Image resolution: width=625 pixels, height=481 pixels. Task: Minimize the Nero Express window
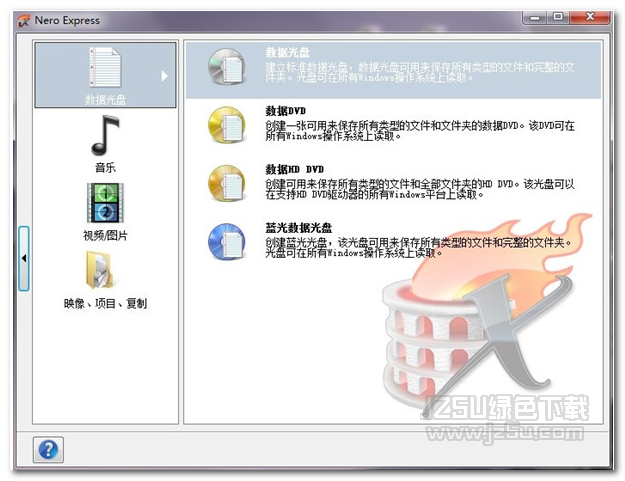coord(535,17)
